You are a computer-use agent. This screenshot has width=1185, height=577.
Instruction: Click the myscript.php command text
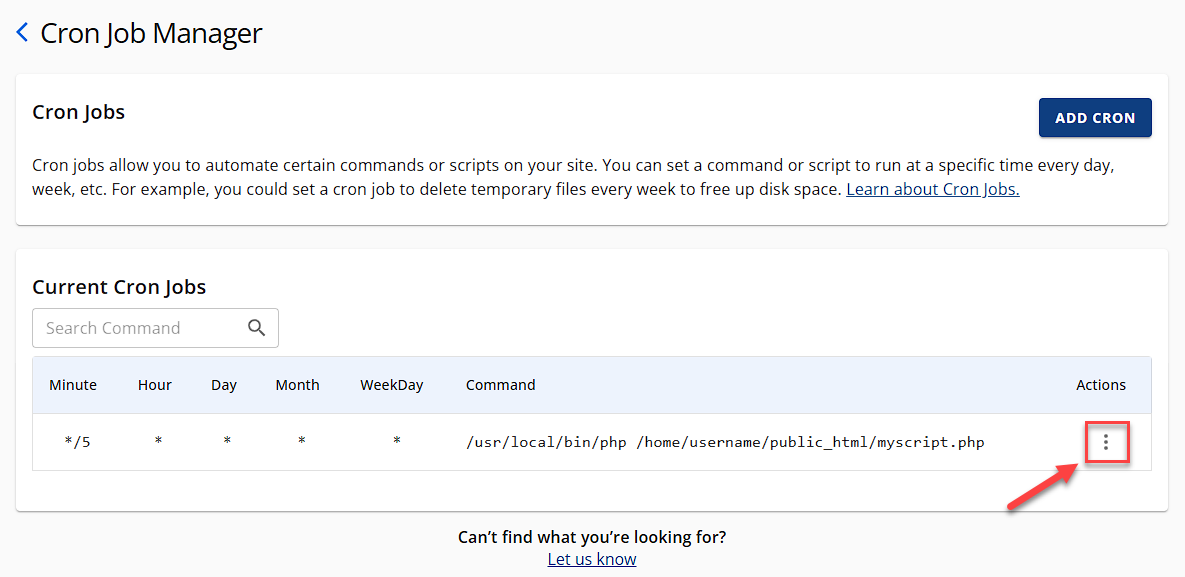pos(725,442)
